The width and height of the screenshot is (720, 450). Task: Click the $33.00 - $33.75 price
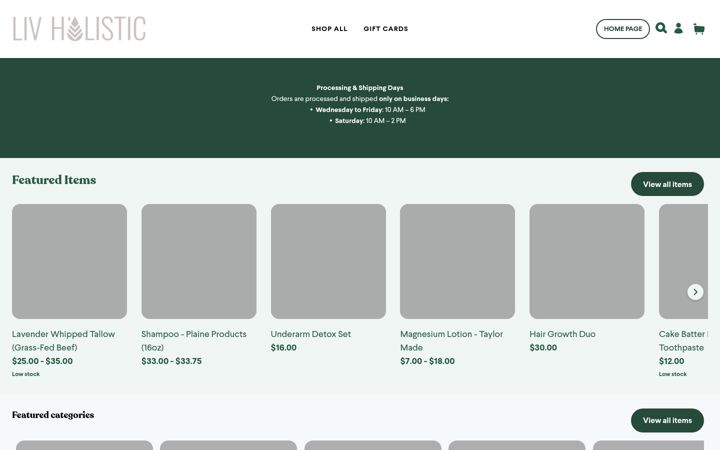point(171,361)
